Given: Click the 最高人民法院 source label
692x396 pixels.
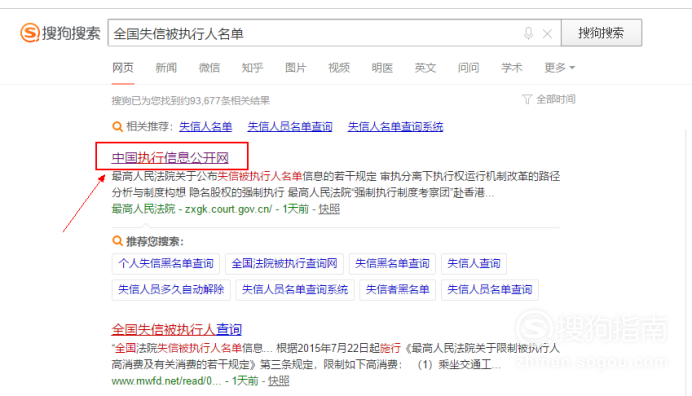Looking at the screenshot, I should coord(143,209).
